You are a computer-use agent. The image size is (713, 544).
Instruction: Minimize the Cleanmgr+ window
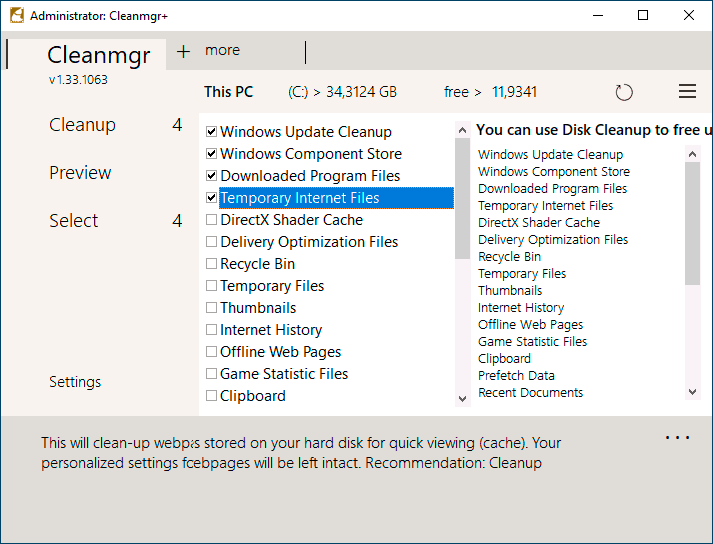click(x=598, y=15)
